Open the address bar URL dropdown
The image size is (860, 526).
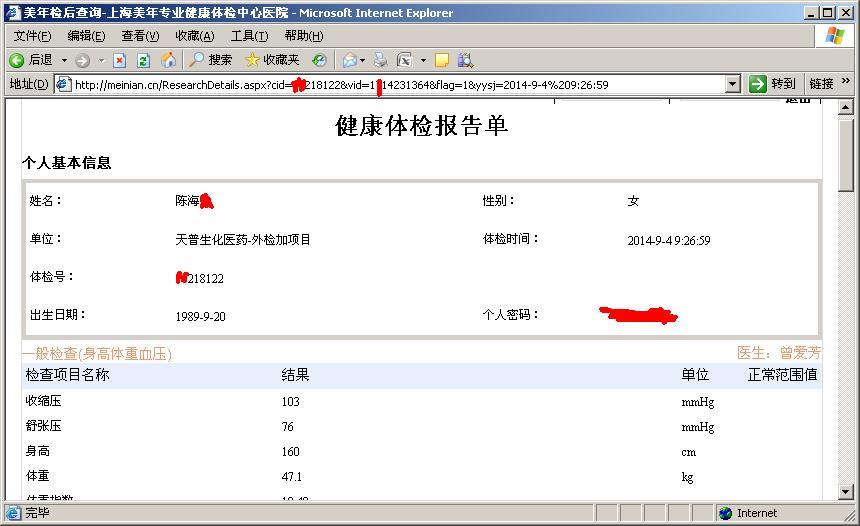click(x=732, y=84)
